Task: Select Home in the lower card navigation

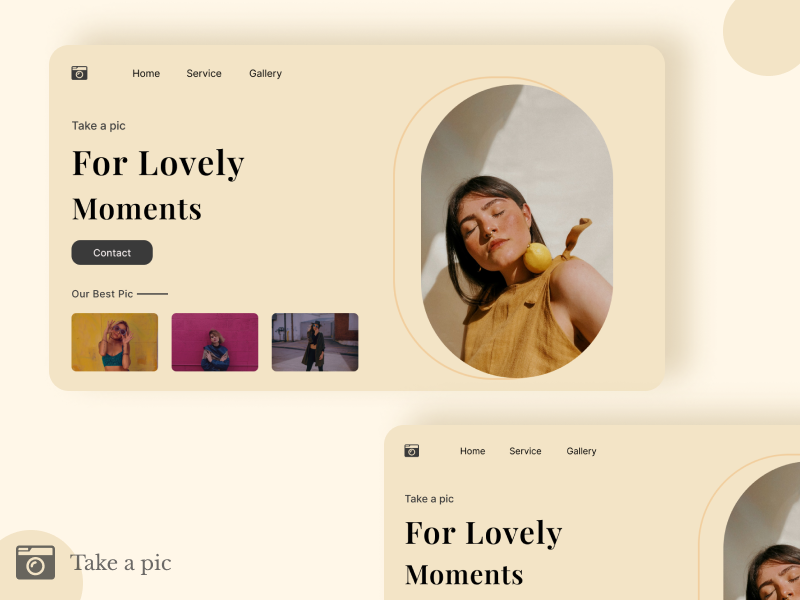Action: pyautogui.click(x=472, y=451)
